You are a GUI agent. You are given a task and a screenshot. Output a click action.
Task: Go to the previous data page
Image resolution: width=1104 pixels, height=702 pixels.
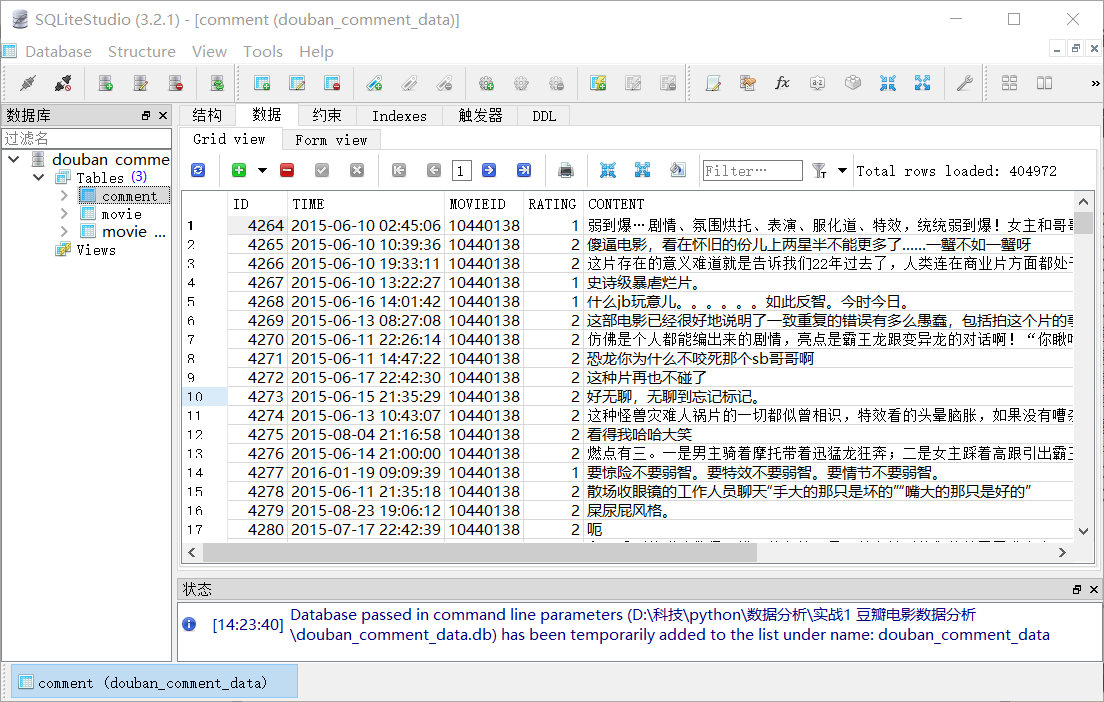coord(434,170)
